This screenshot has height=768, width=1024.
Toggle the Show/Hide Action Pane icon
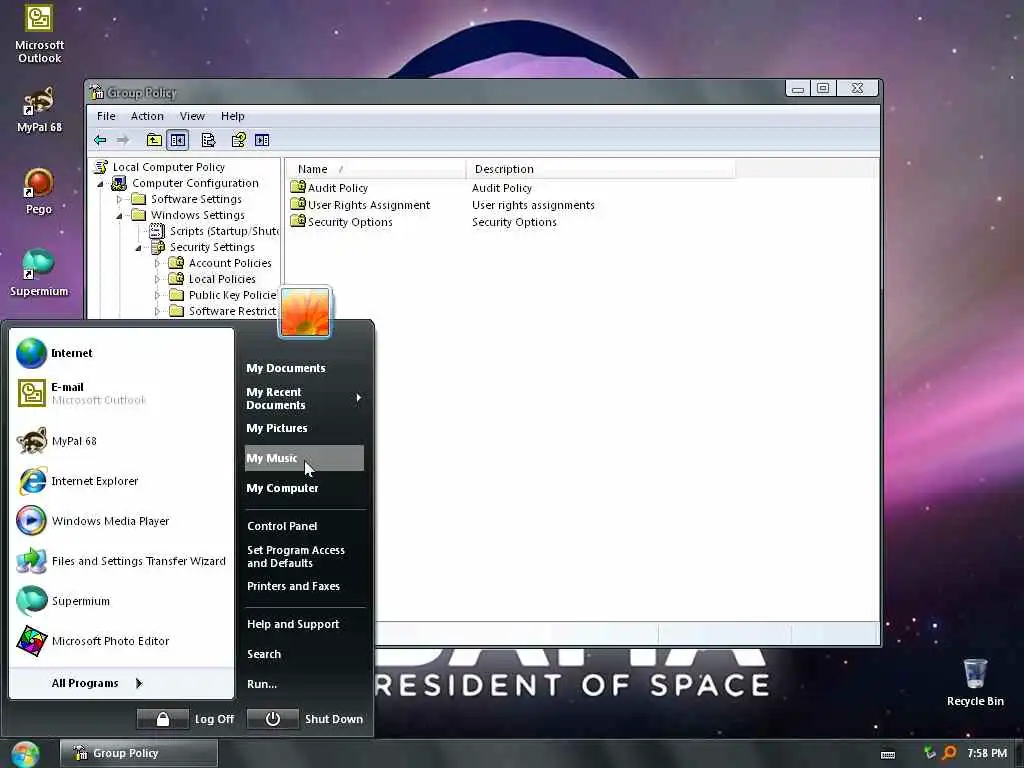pos(262,140)
